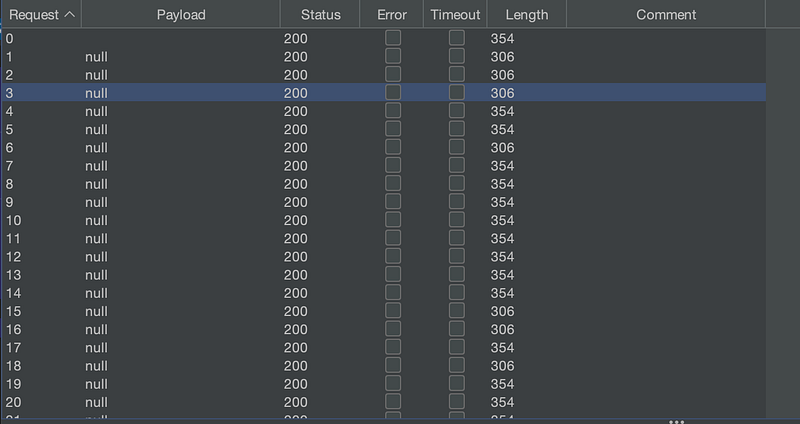This screenshot has height=424, width=800.
Task: Sort by the Request column header
Action: click(40, 15)
